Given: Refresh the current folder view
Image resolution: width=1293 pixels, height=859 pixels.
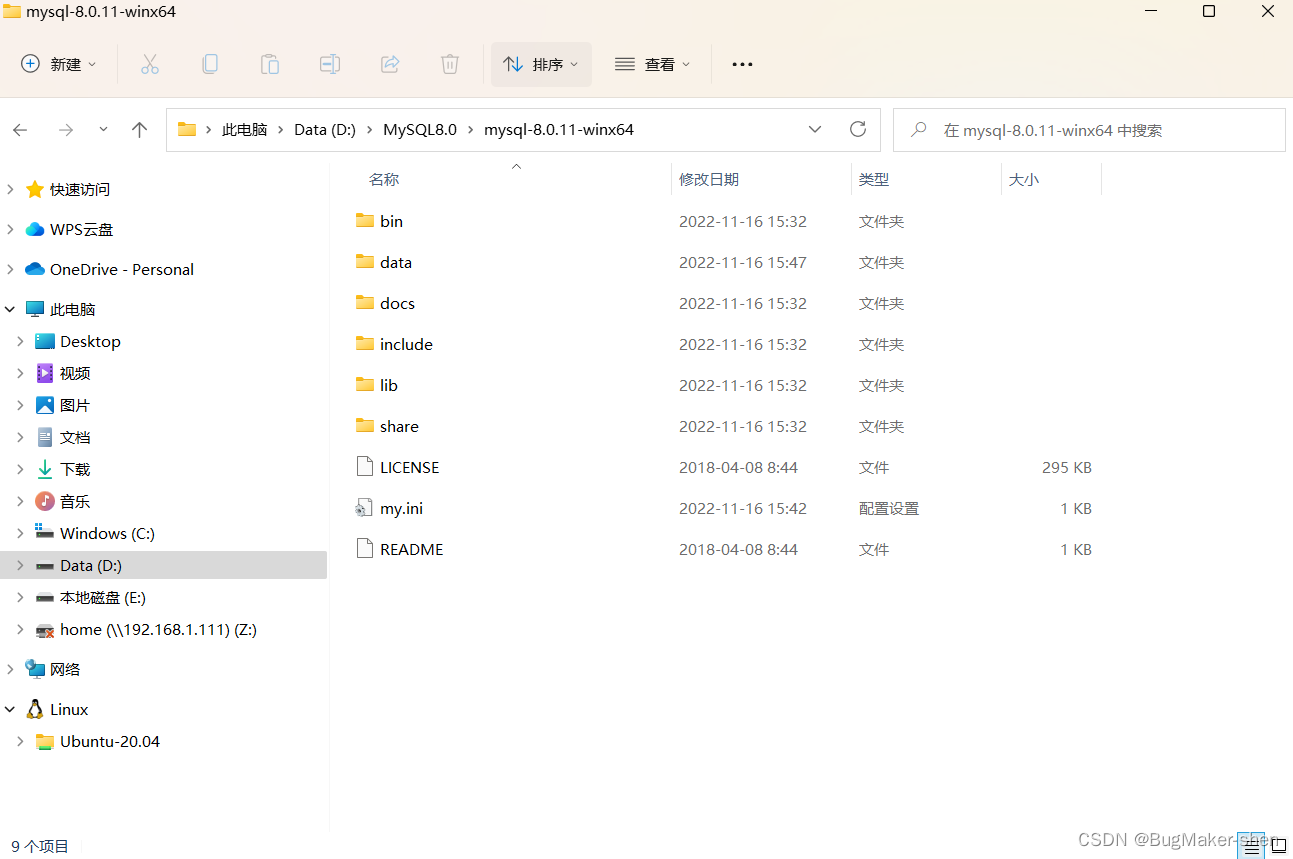Looking at the screenshot, I should click(x=857, y=129).
